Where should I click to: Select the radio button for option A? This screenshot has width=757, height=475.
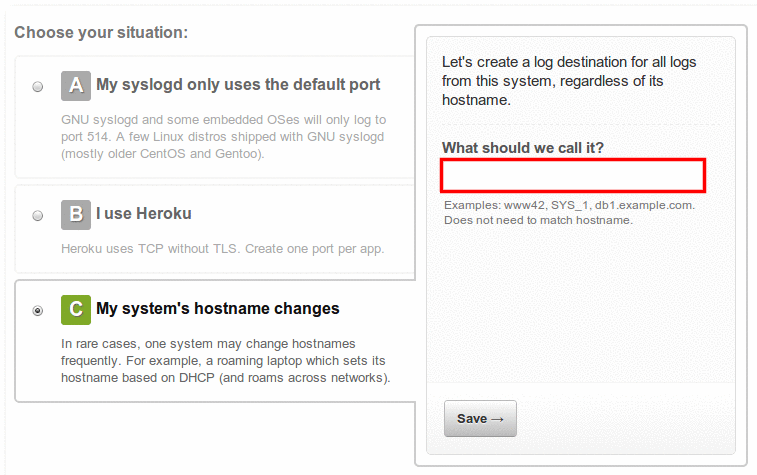tap(38, 87)
